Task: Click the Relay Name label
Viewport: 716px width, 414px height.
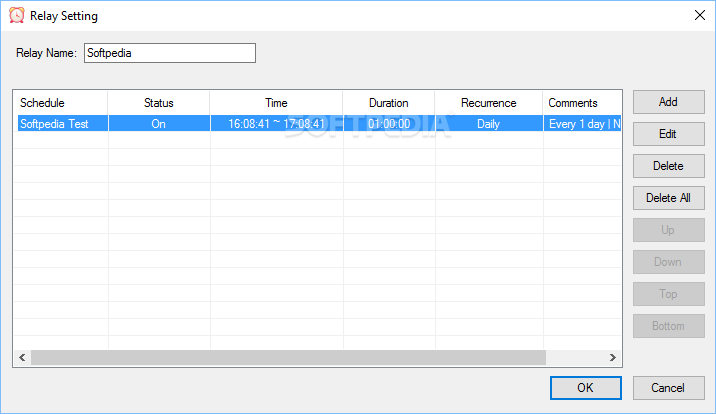Action: [46, 53]
